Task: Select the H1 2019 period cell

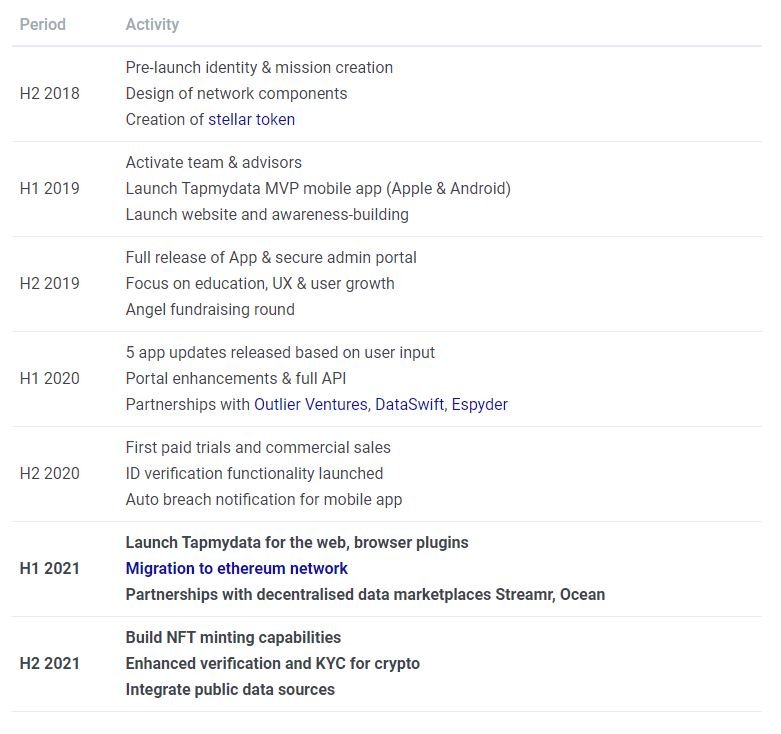Action: coord(49,189)
